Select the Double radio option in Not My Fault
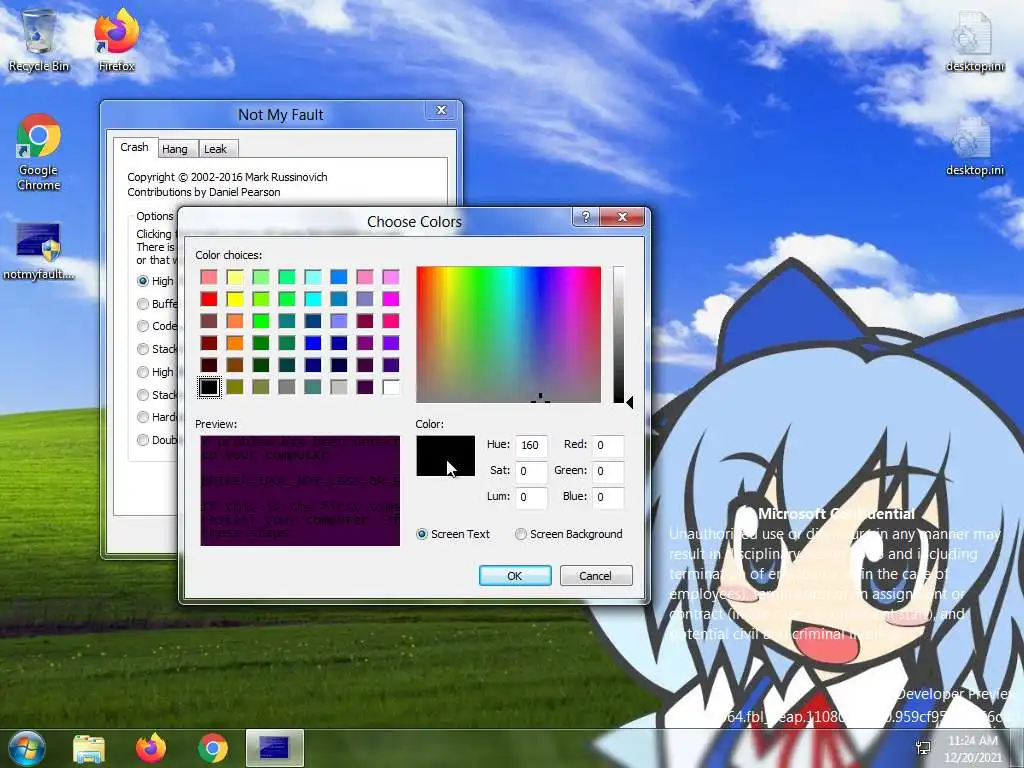Screen dimensions: 1024x768 (143, 440)
